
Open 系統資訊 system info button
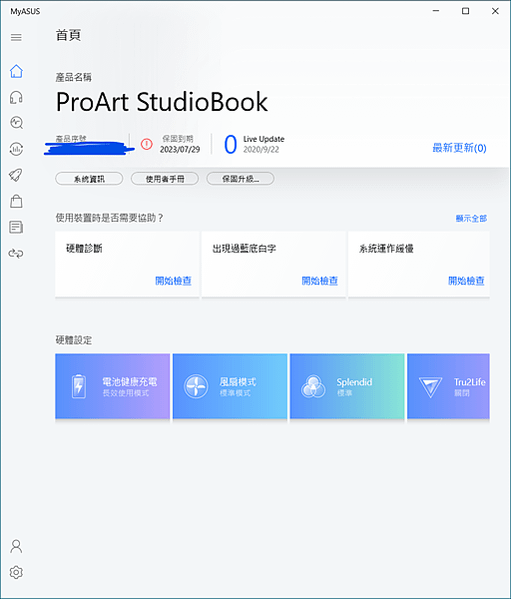pyautogui.click(x=89, y=179)
